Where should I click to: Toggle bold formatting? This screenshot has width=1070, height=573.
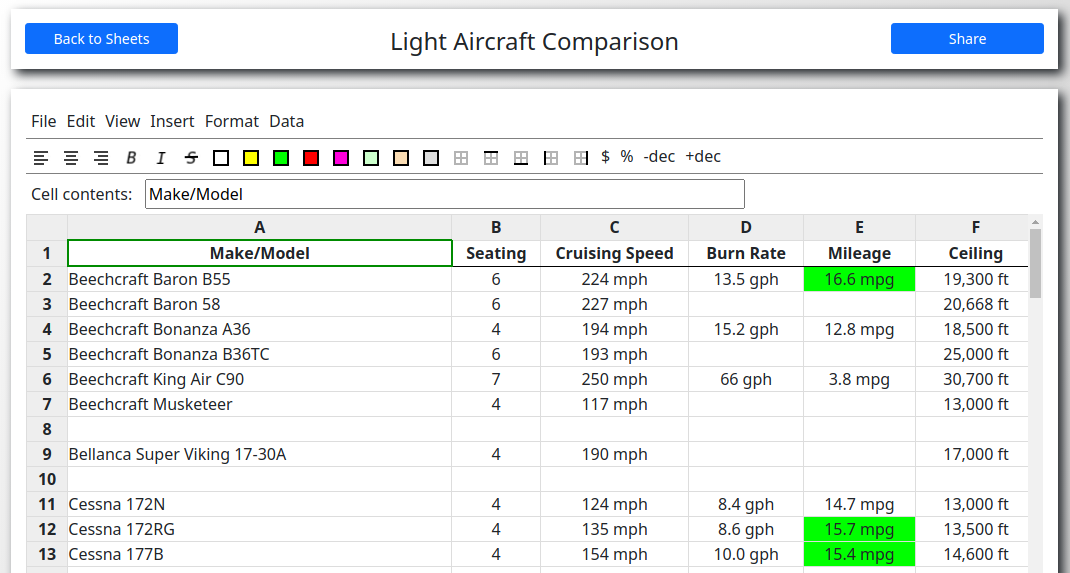[x=131, y=158]
